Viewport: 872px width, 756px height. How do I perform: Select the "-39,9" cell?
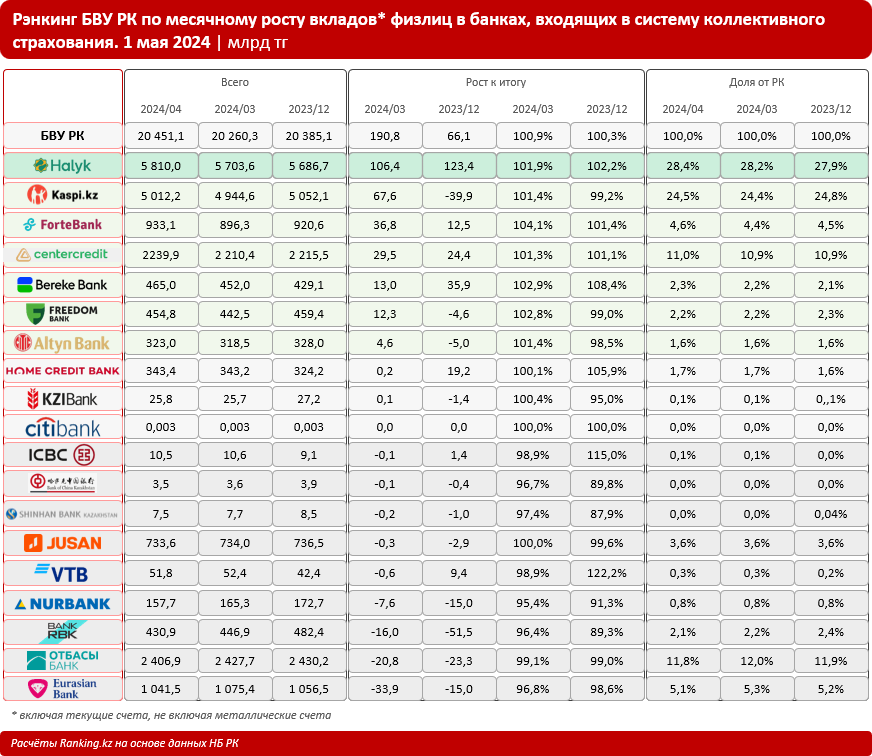coord(459,196)
